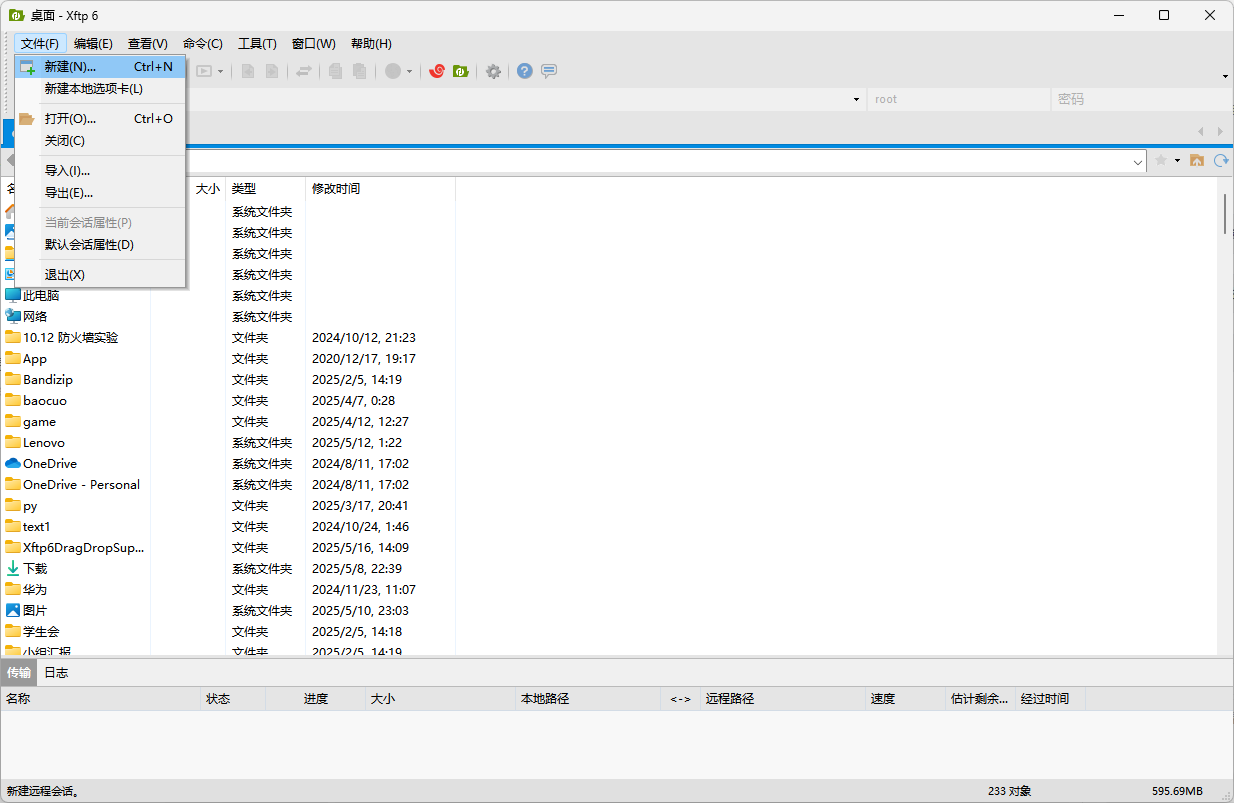Click the grayed copy toolbar icon
Viewport: 1234px width, 803px height.
coord(335,71)
